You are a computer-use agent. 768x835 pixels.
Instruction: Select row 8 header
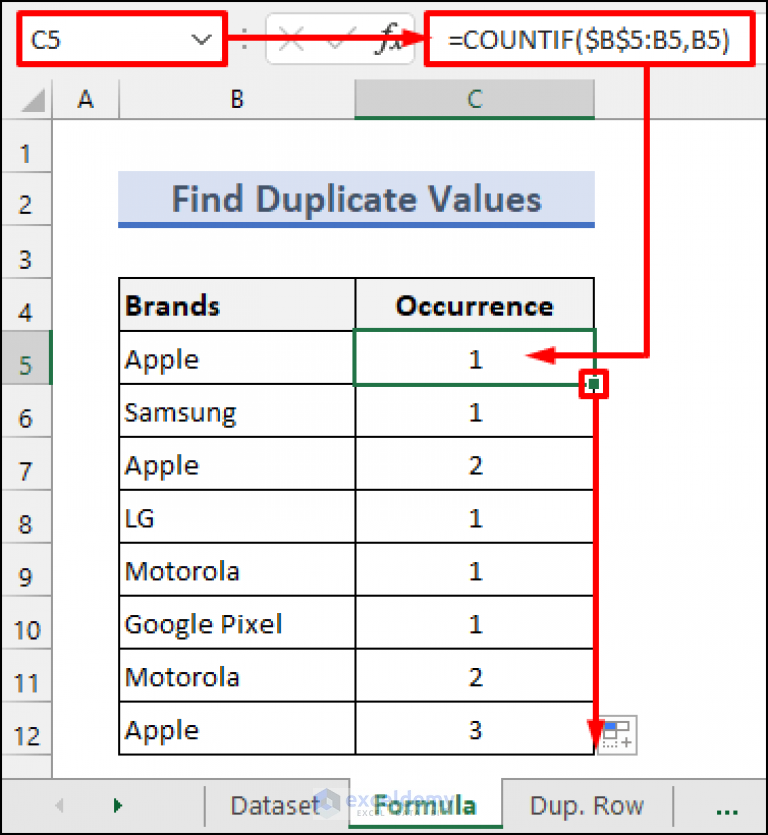26,517
